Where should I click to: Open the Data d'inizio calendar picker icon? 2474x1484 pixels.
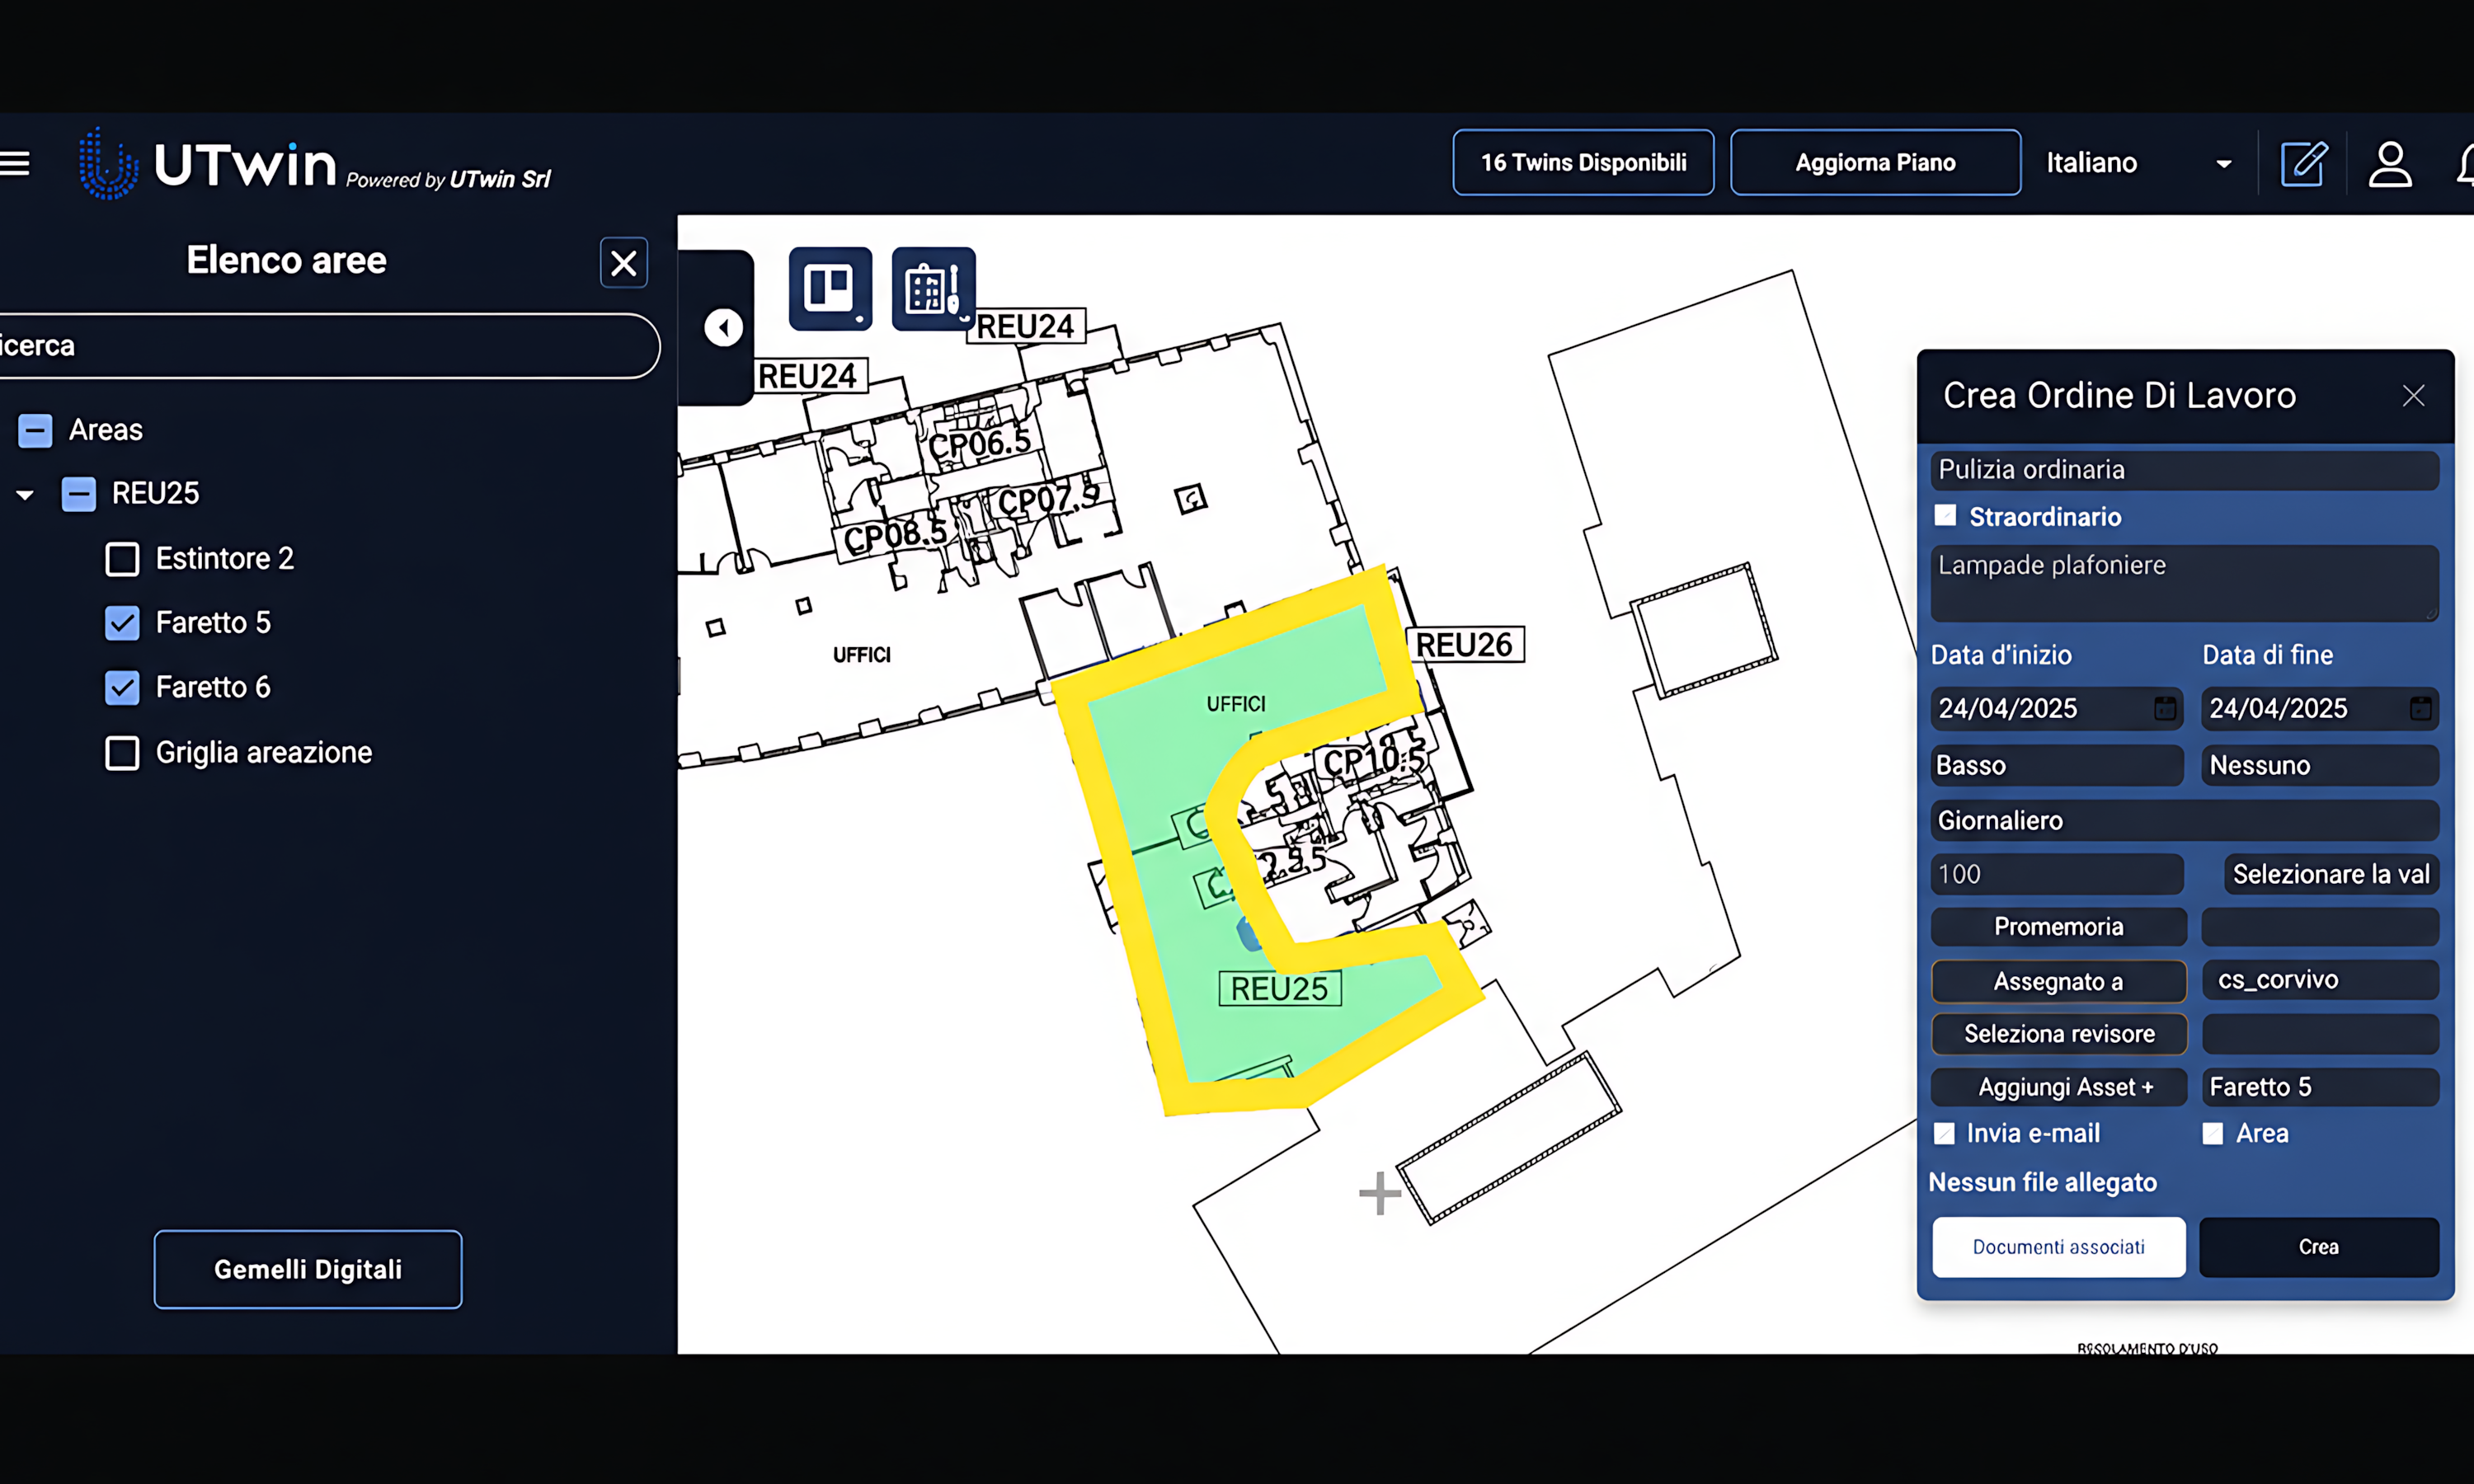pyautogui.click(x=2165, y=708)
